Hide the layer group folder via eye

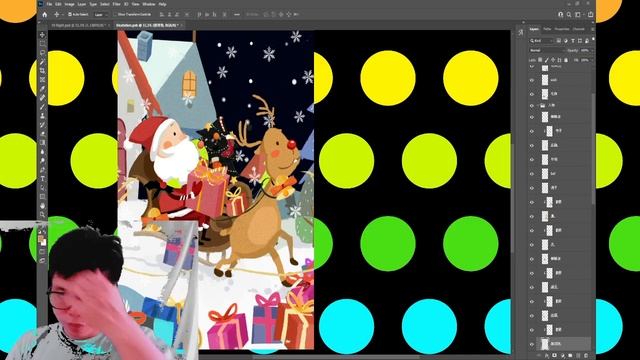[x=532, y=105]
